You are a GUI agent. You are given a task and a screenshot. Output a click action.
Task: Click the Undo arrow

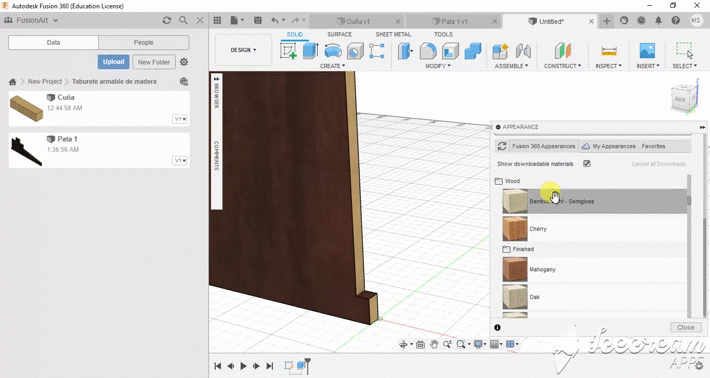point(275,20)
